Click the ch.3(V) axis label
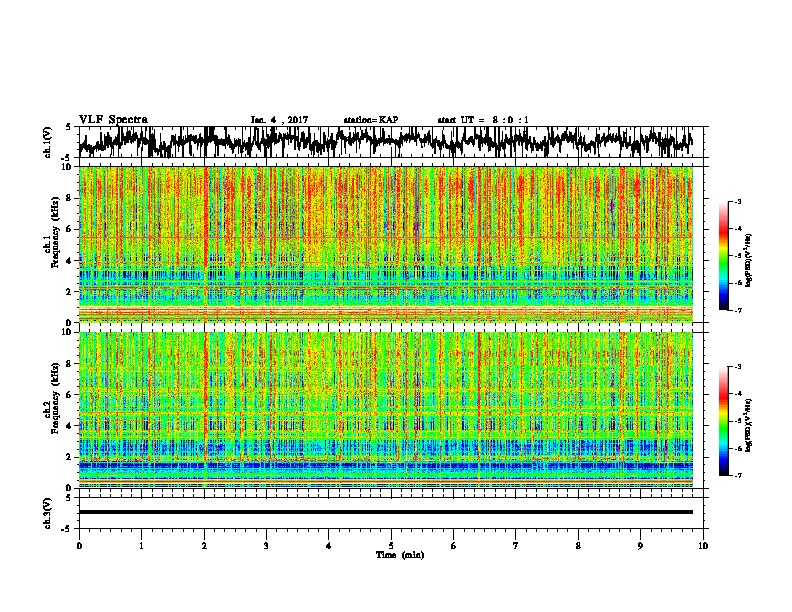This screenshot has height=612, width=792. tap(47, 514)
